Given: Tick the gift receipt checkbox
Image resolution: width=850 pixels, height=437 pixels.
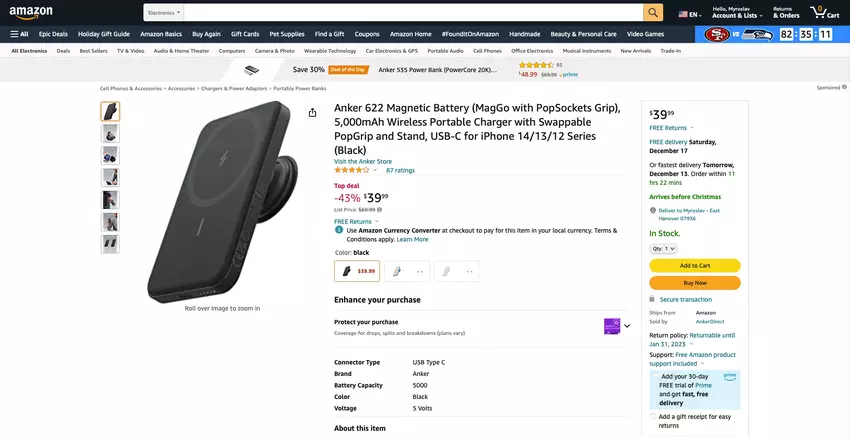Looking at the screenshot, I should coord(653,416).
